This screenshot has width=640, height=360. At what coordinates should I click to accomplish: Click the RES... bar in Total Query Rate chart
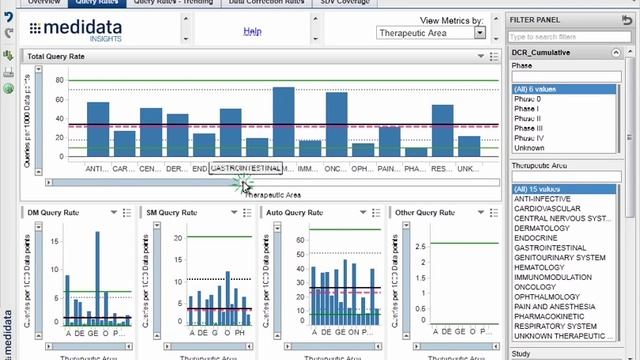point(443,131)
